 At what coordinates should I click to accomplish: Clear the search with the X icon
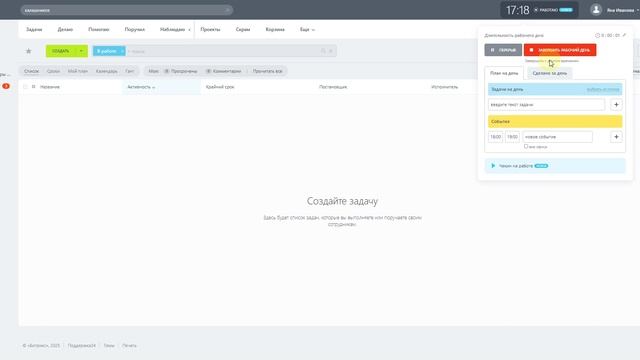pyautogui.click(x=331, y=51)
